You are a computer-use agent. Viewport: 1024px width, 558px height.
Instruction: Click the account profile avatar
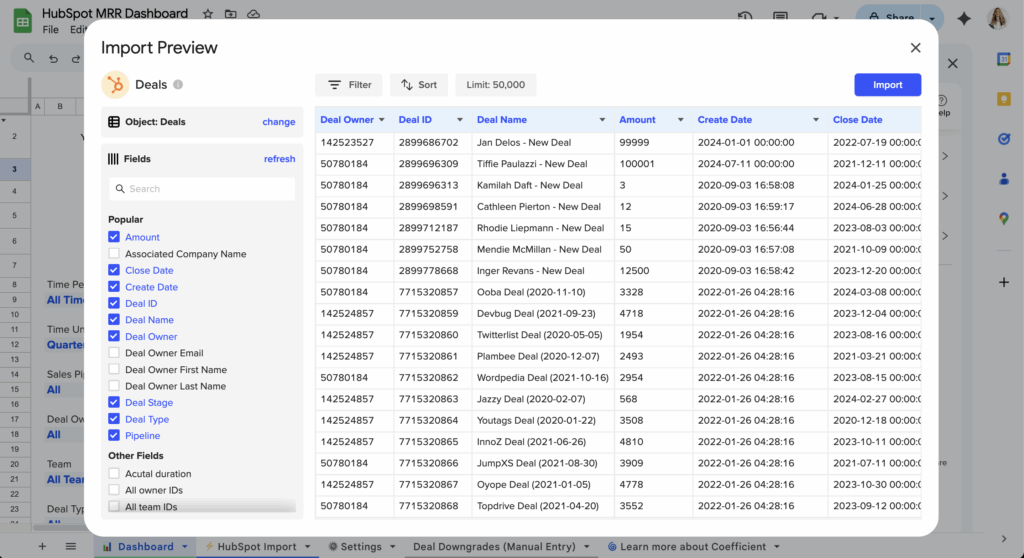pyautogui.click(x=997, y=18)
